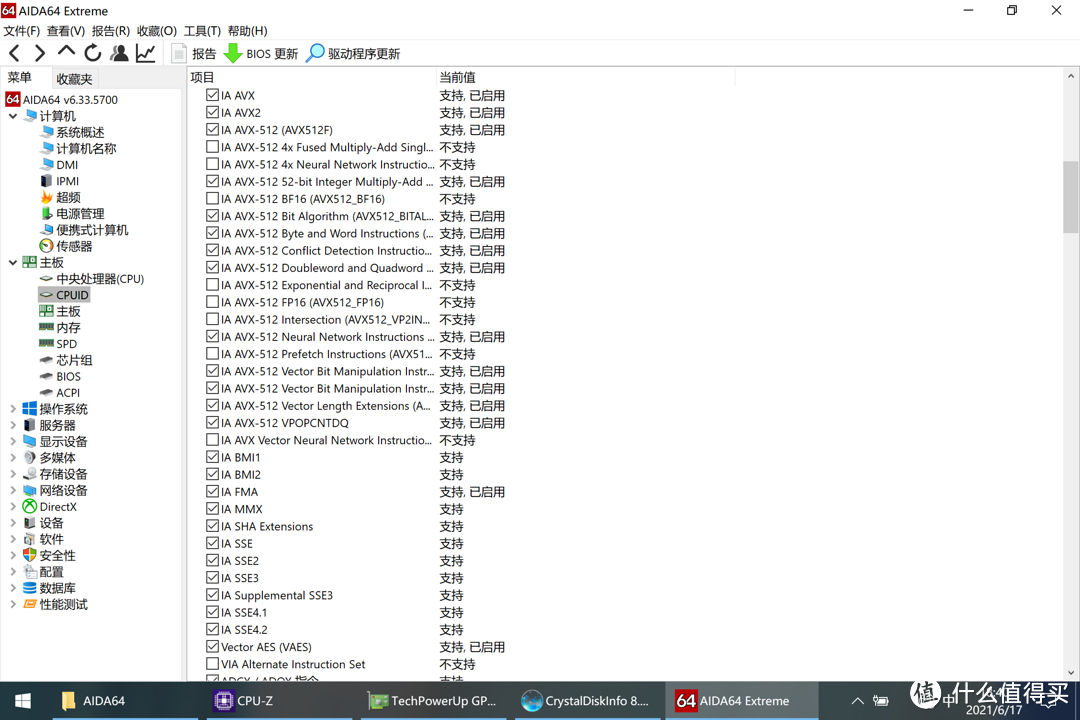This screenshot has height=720, width=1080.
Task: Toggle the IA AVX checkbox
Action: [212, 95]
